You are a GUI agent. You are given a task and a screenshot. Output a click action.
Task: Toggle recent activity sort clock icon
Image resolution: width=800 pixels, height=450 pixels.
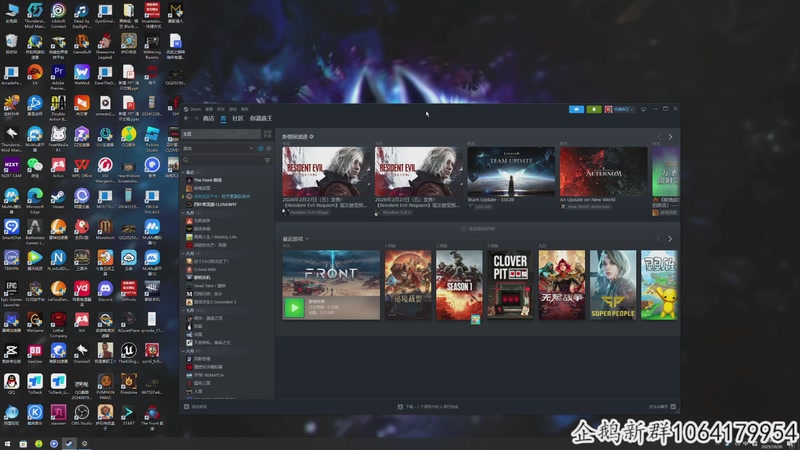click(261, 148)
